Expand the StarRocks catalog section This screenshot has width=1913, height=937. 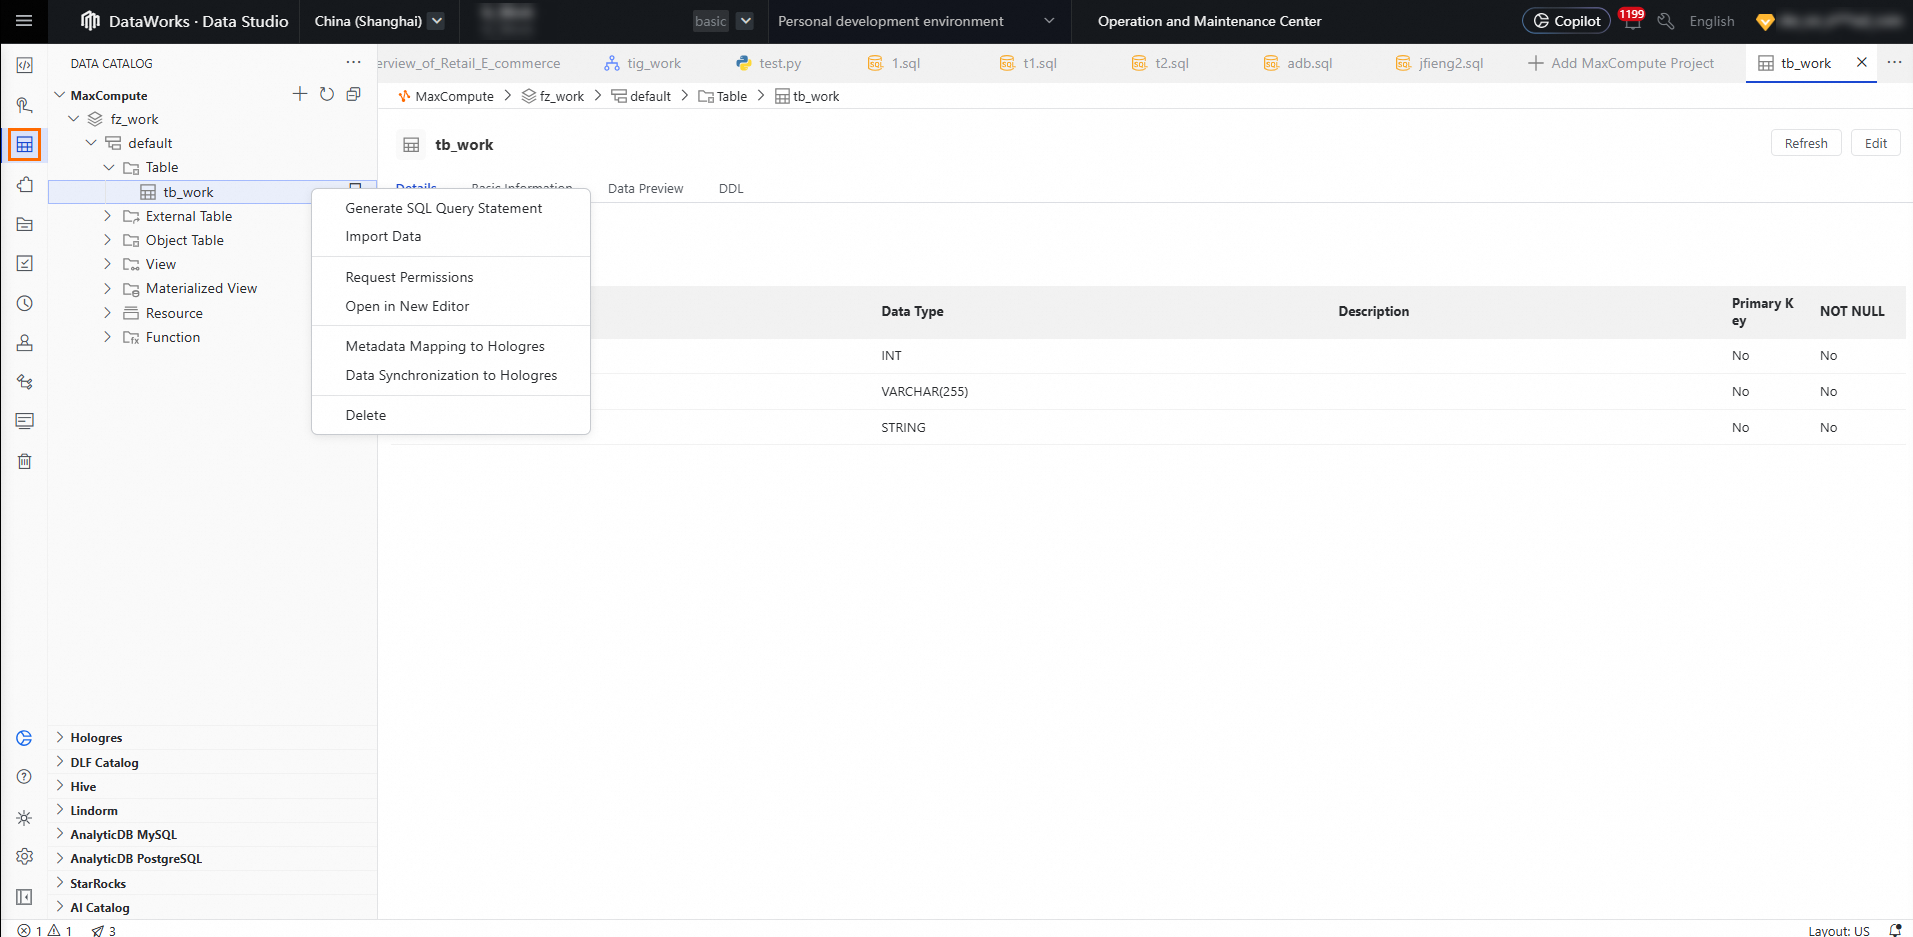(59, 883)
